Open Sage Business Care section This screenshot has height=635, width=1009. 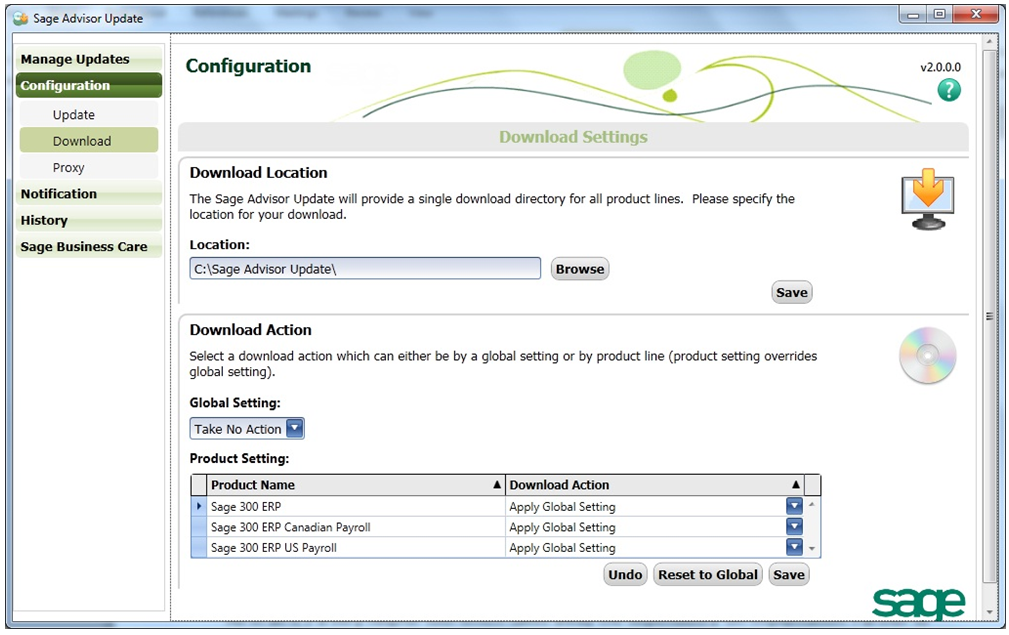point(89,246)
